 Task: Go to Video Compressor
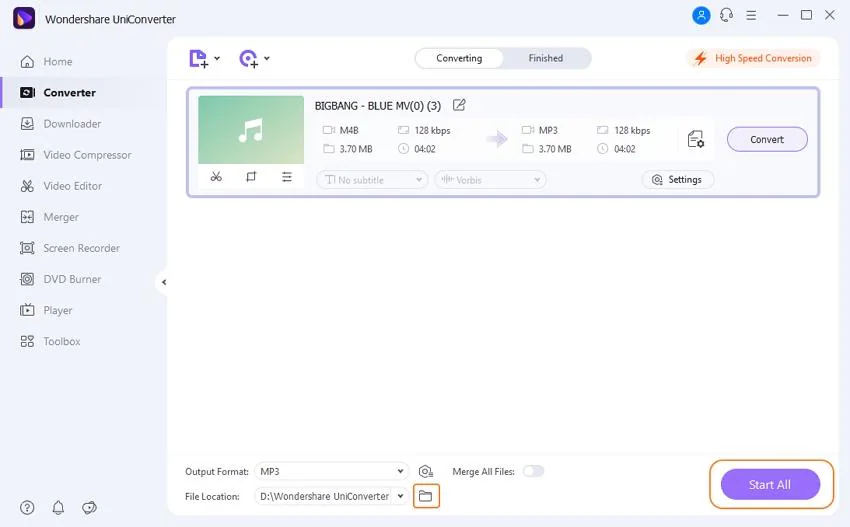tap(75, 155)
